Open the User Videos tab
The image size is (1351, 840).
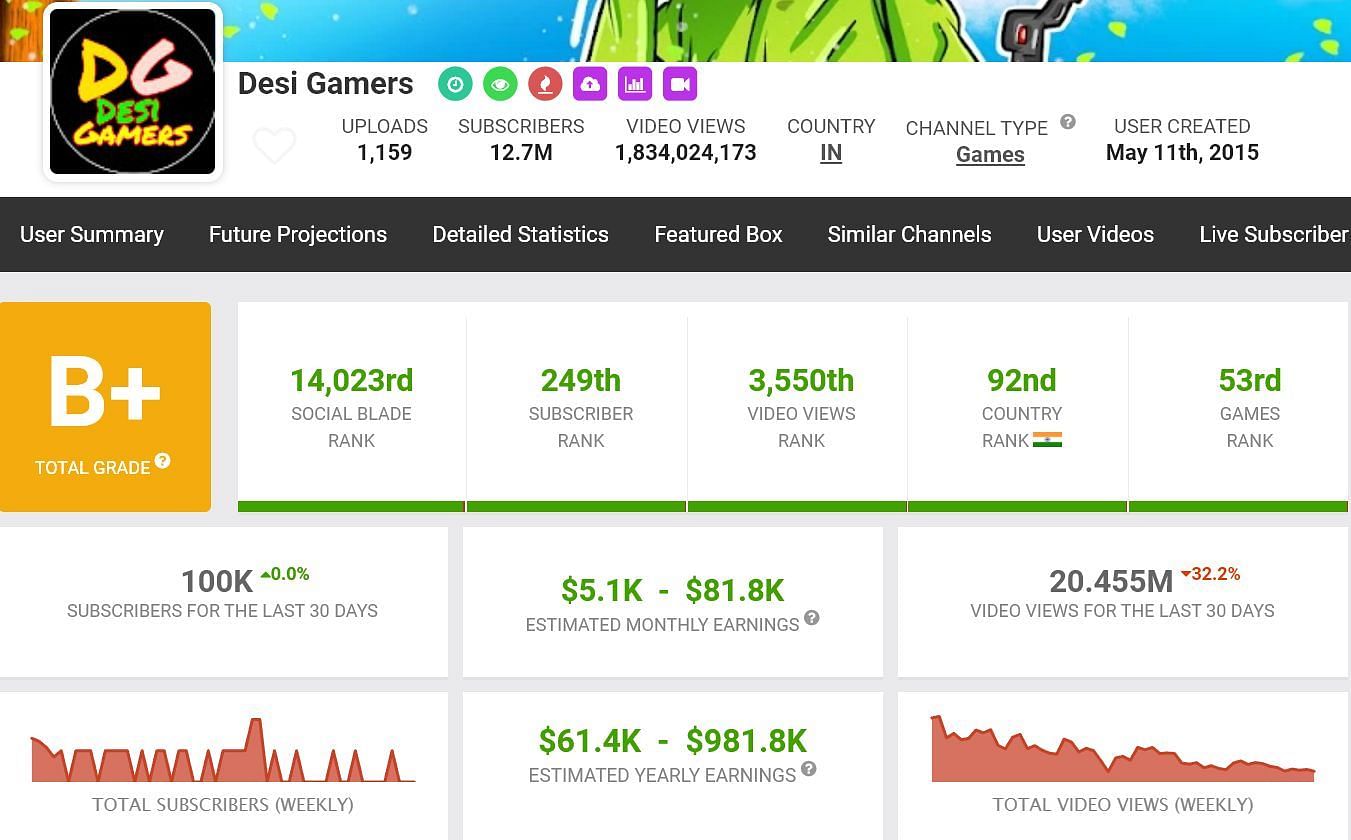point(1095,234)
